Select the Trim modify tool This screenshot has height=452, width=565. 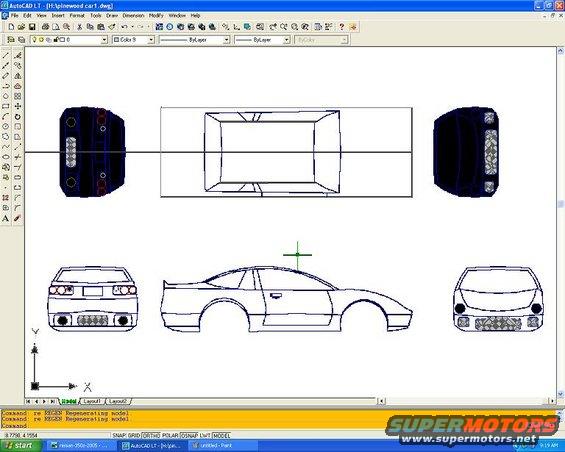pyautogui.click(x=18, y=157)
